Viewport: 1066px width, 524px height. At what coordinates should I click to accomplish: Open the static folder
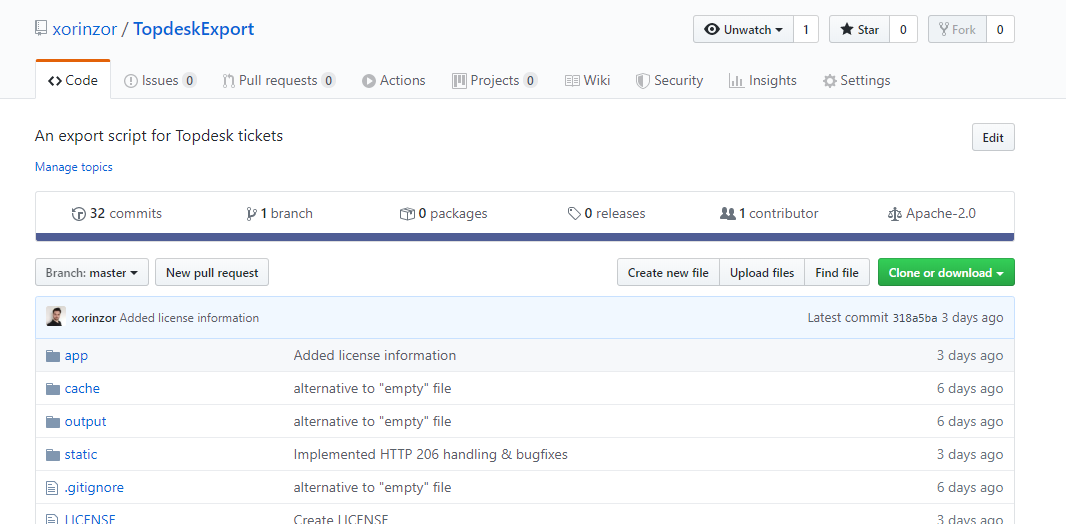(x=81, y=455)
